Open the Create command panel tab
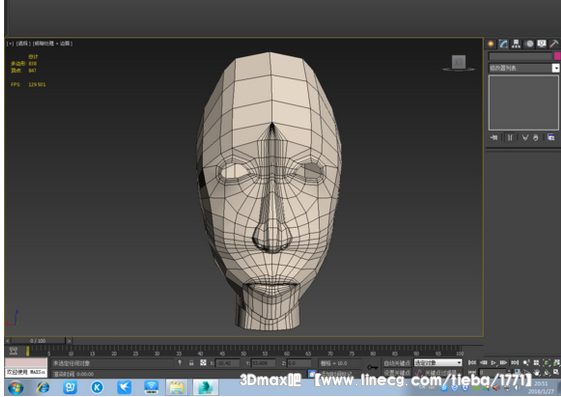This screenshot has width=561, height=397. pos(491,44)
